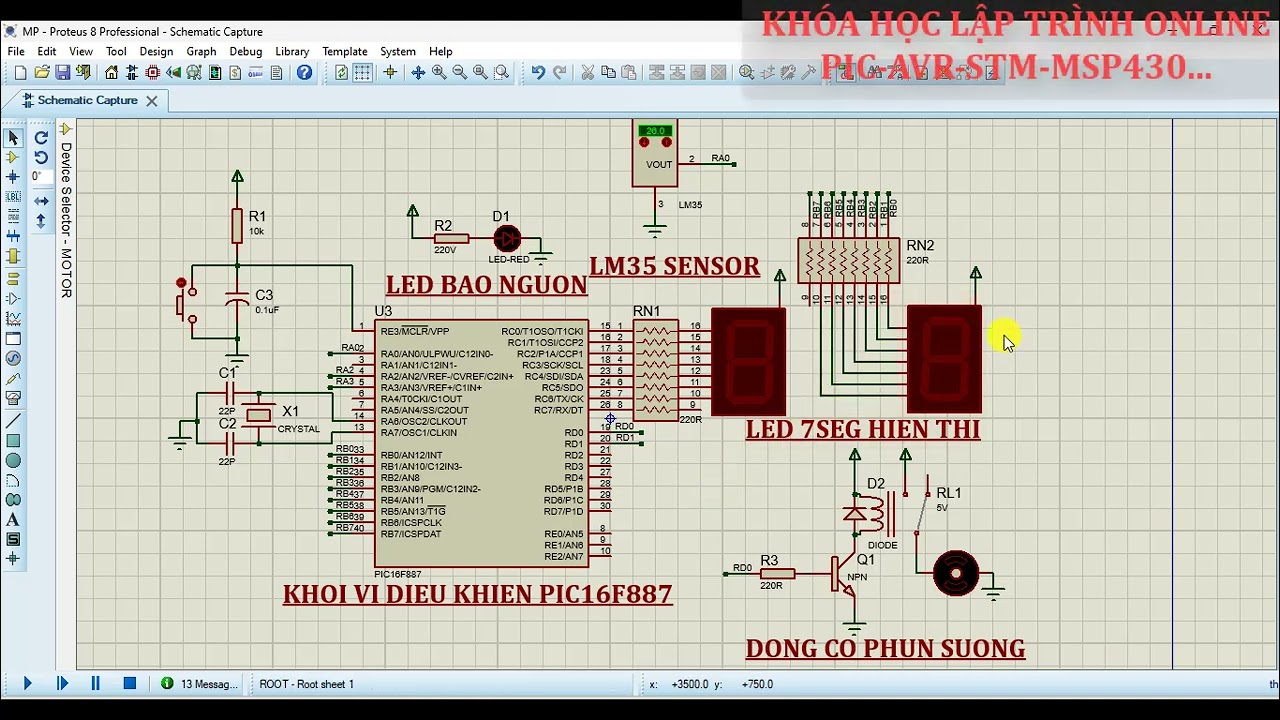Choose the 2D Symbols mode tool
Screen dimensions: 1280x720
[x=13, y=540]
